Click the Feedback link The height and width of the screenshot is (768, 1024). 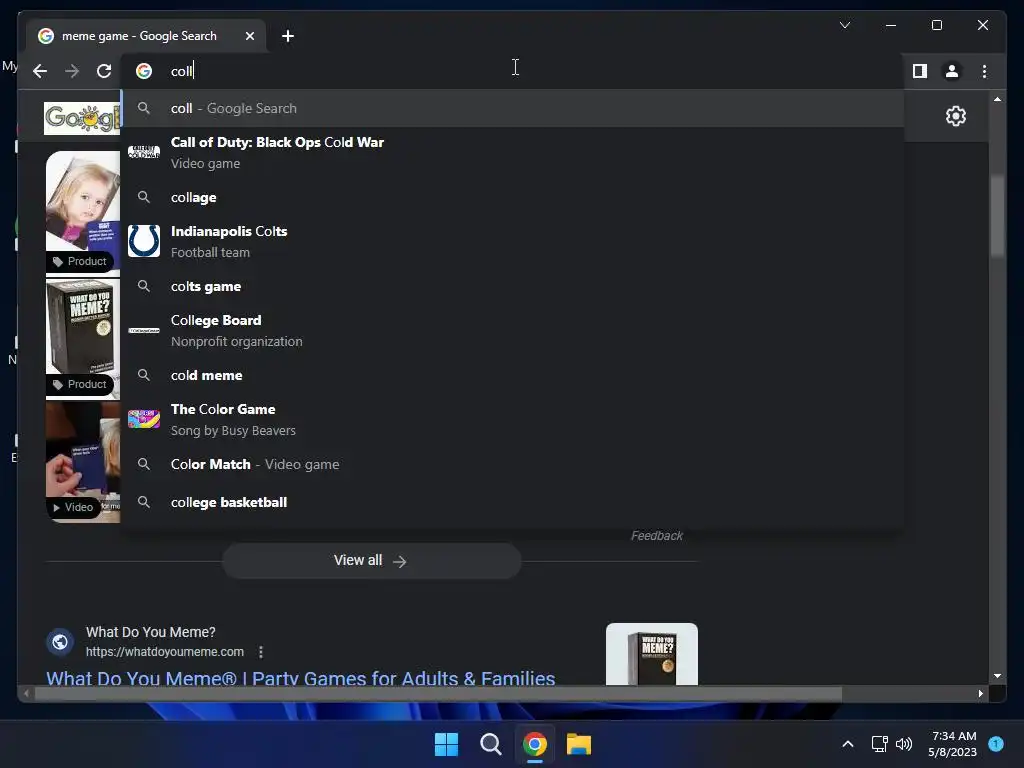coord(656,536)
